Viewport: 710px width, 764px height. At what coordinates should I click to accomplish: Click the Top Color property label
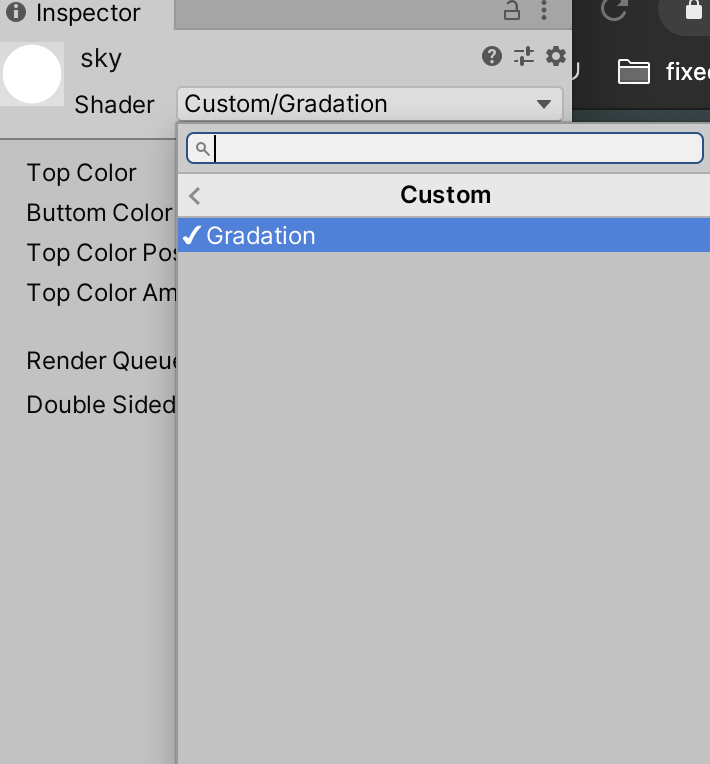click(x=81, y=173)
